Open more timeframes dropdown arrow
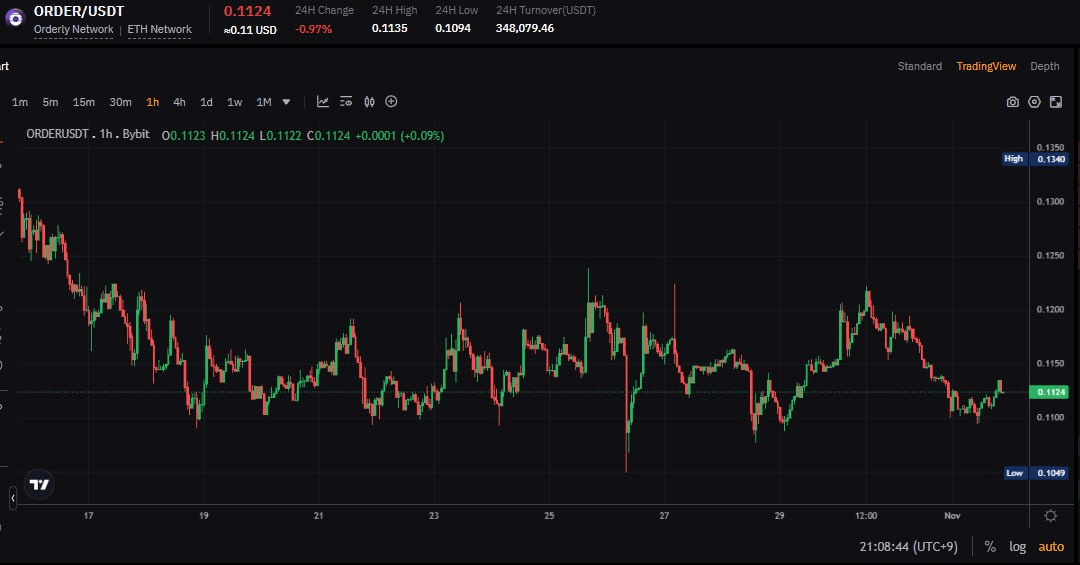Screen dimensions: 1080x565 coord(287,102)
